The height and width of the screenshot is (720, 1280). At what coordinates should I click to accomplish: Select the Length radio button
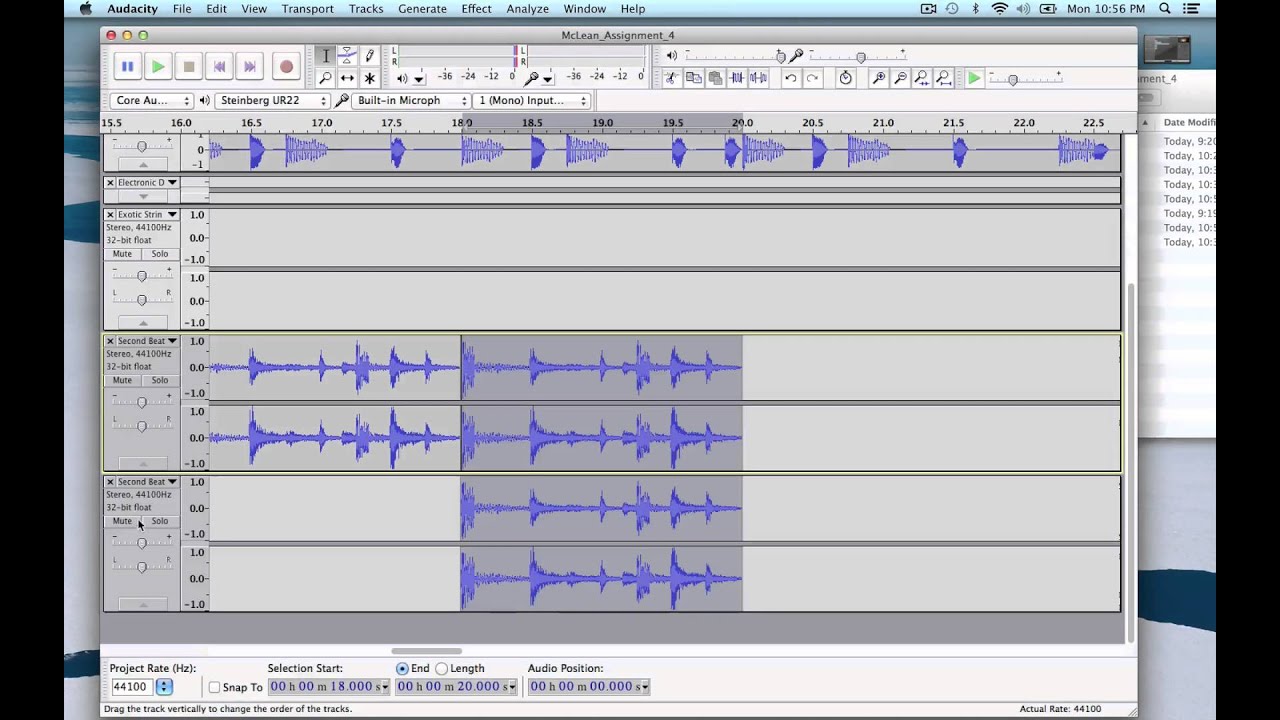441,668
